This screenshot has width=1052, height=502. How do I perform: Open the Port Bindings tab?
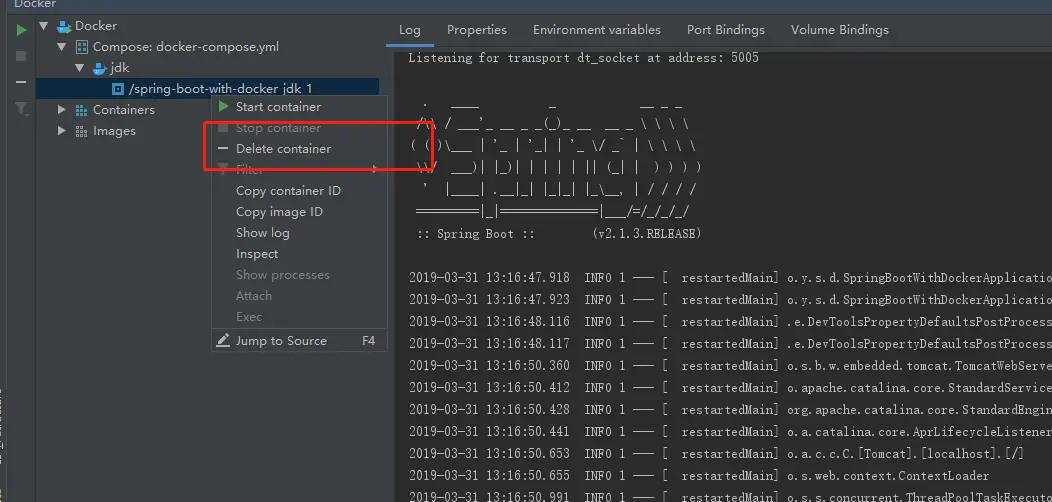(725, 30)
